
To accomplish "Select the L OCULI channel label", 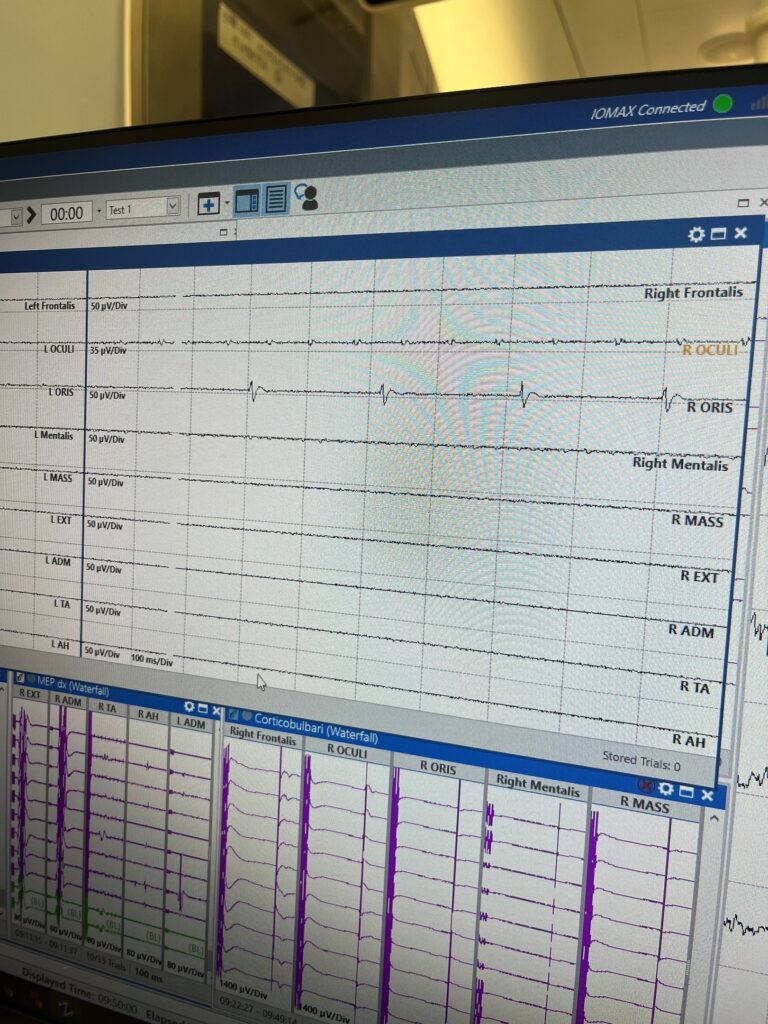I will [59, 349].
